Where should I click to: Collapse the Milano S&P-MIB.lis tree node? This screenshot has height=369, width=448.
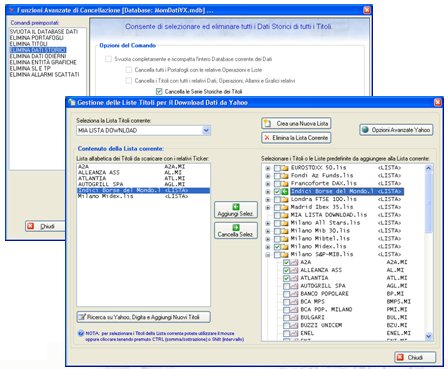coord(268,255)
